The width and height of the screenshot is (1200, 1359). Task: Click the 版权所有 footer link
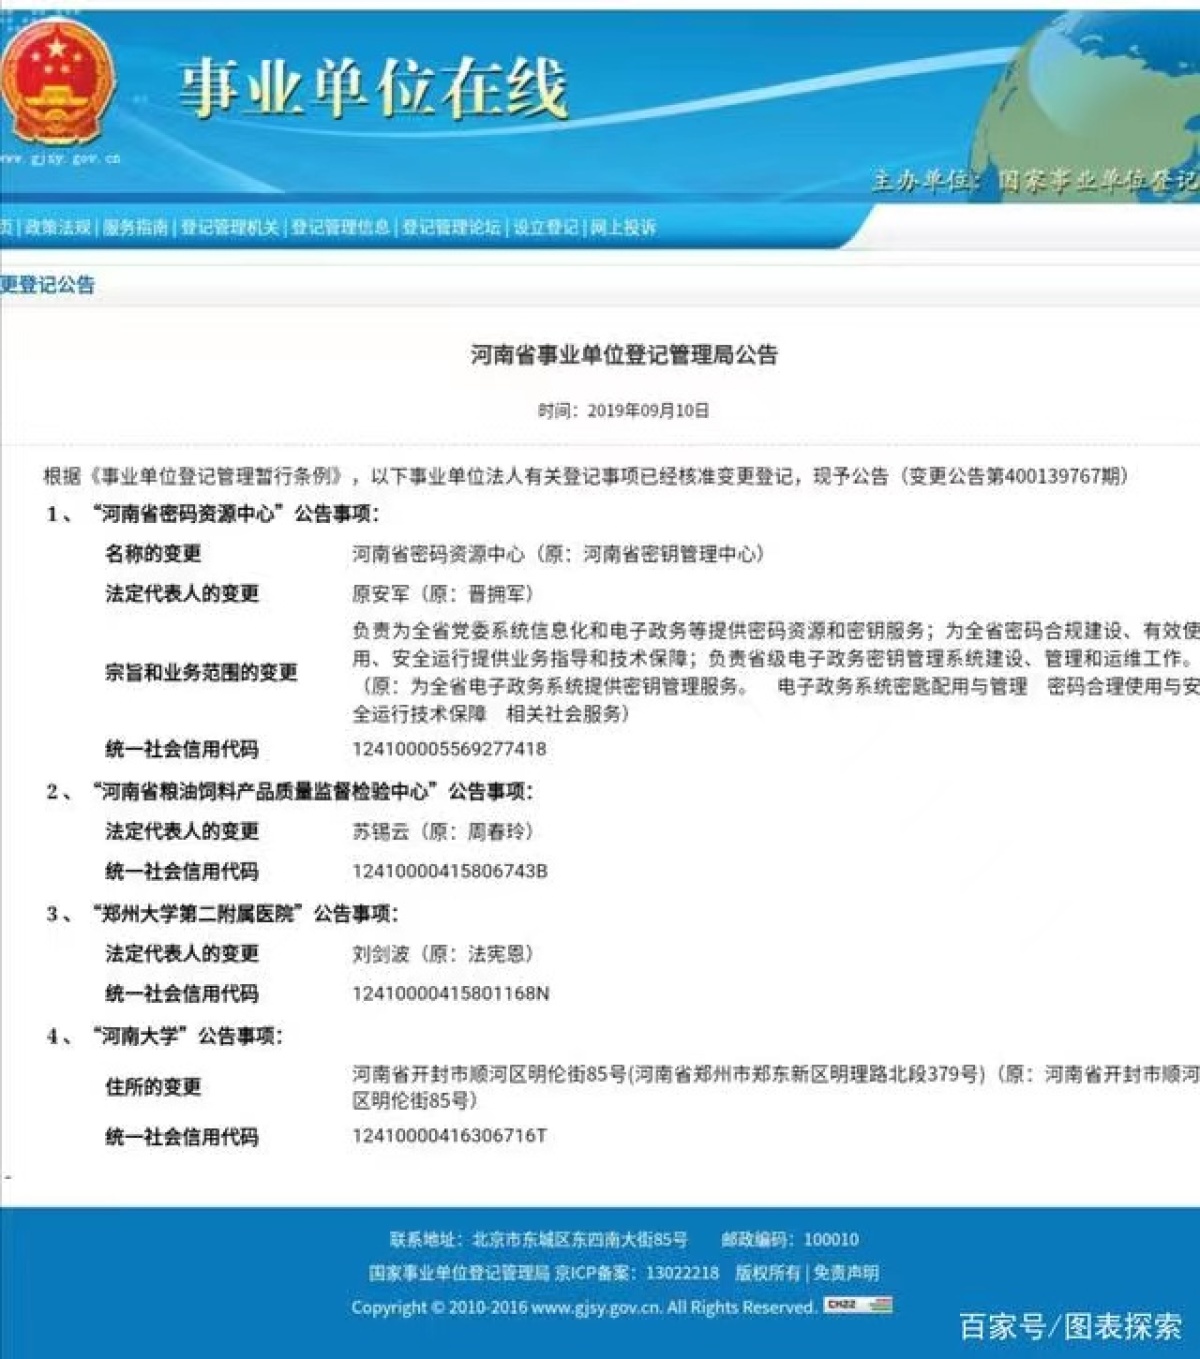[x=768, y=1273]
